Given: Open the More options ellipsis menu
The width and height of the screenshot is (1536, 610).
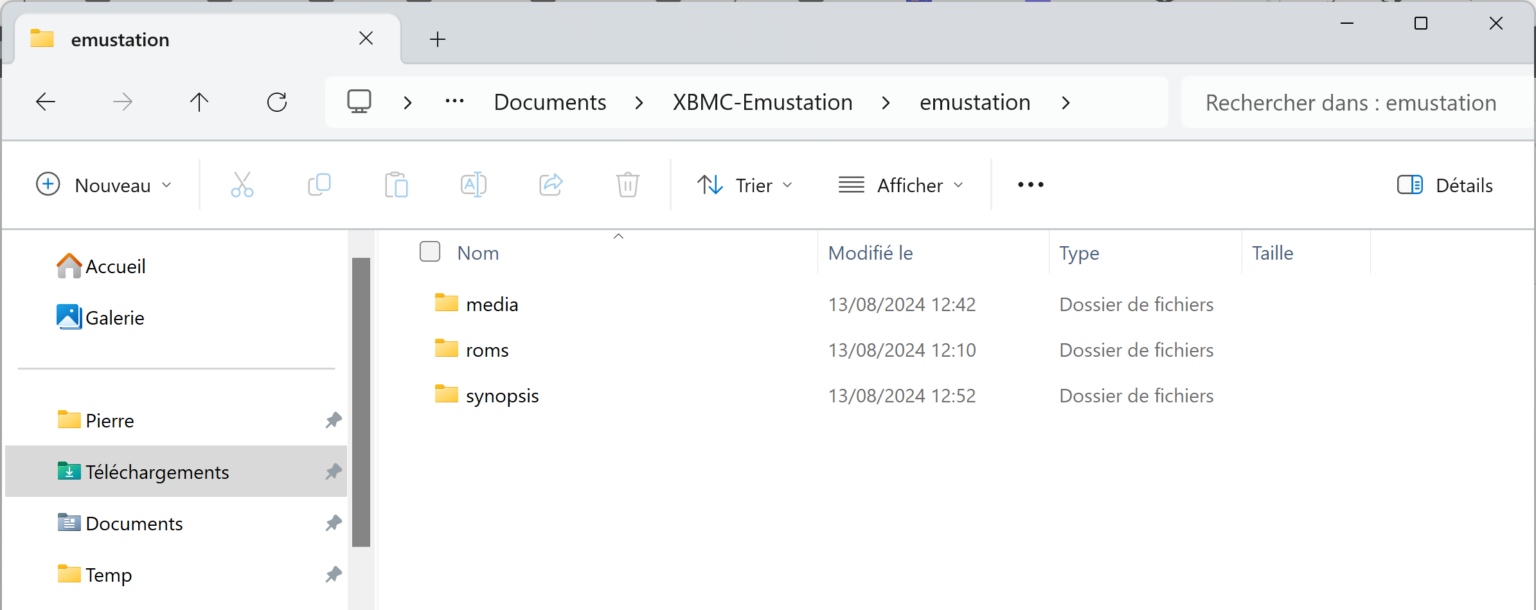Looking at the screenshot, I should tap(1030, 184).
